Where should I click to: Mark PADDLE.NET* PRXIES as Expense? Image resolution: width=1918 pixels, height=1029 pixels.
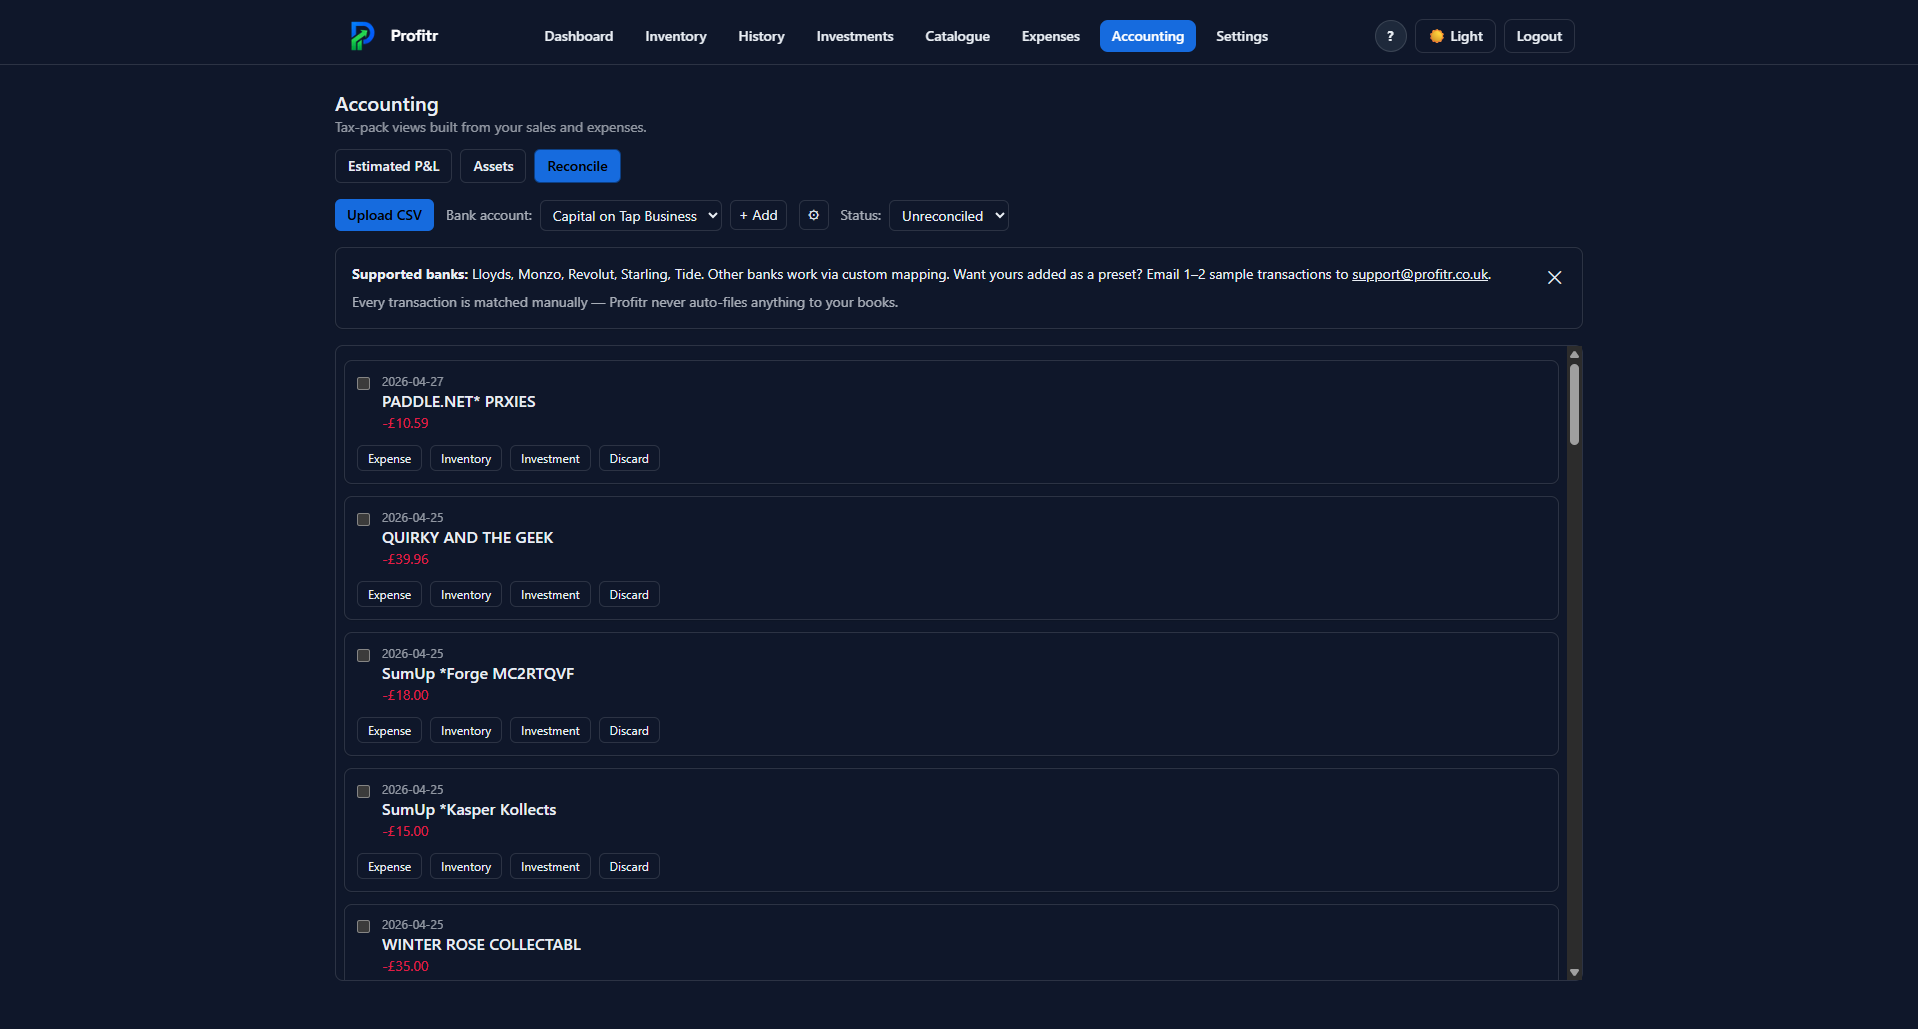389,459
